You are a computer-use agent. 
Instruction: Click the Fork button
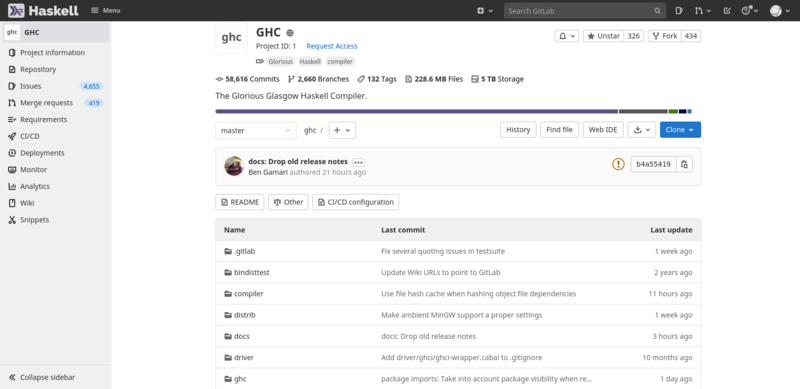coord(665,36)
